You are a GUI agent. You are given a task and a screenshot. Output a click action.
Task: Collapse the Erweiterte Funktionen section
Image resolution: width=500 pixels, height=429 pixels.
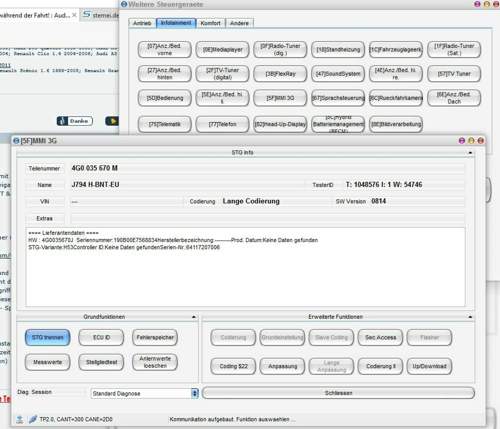coord(470,317)
